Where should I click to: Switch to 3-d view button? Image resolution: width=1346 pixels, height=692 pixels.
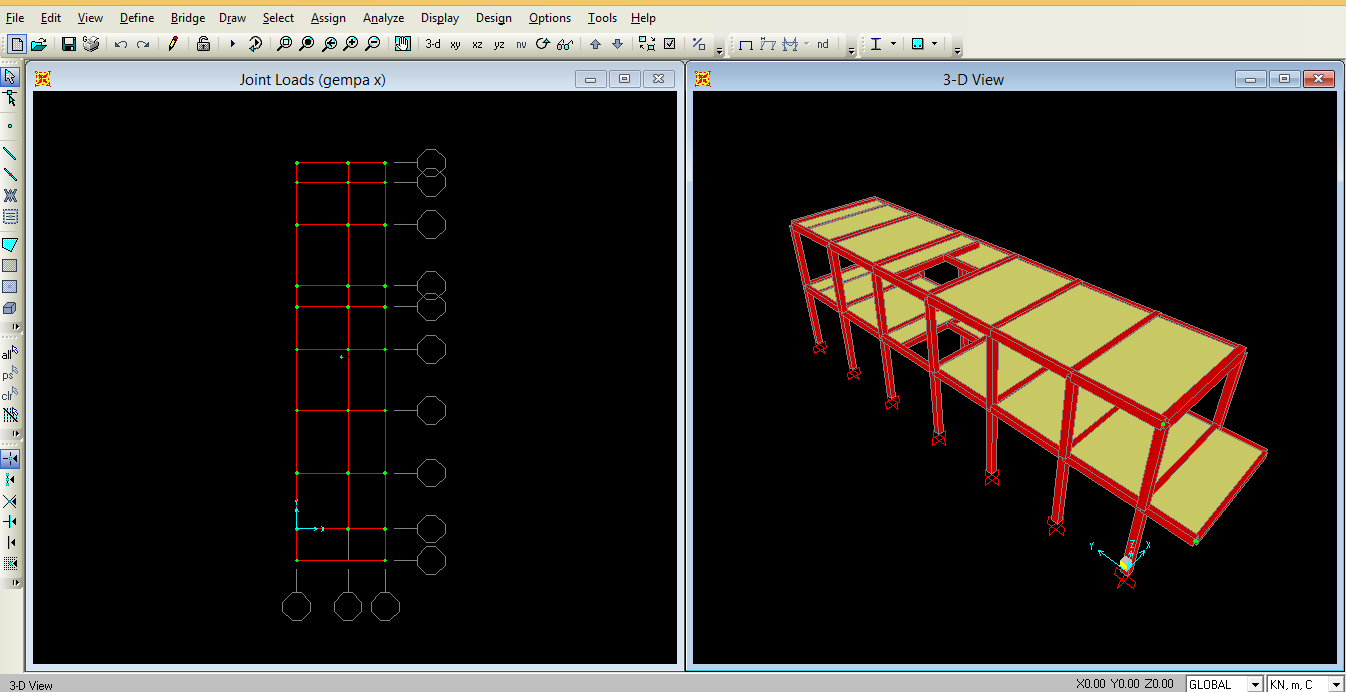click(x=433, y=44)
